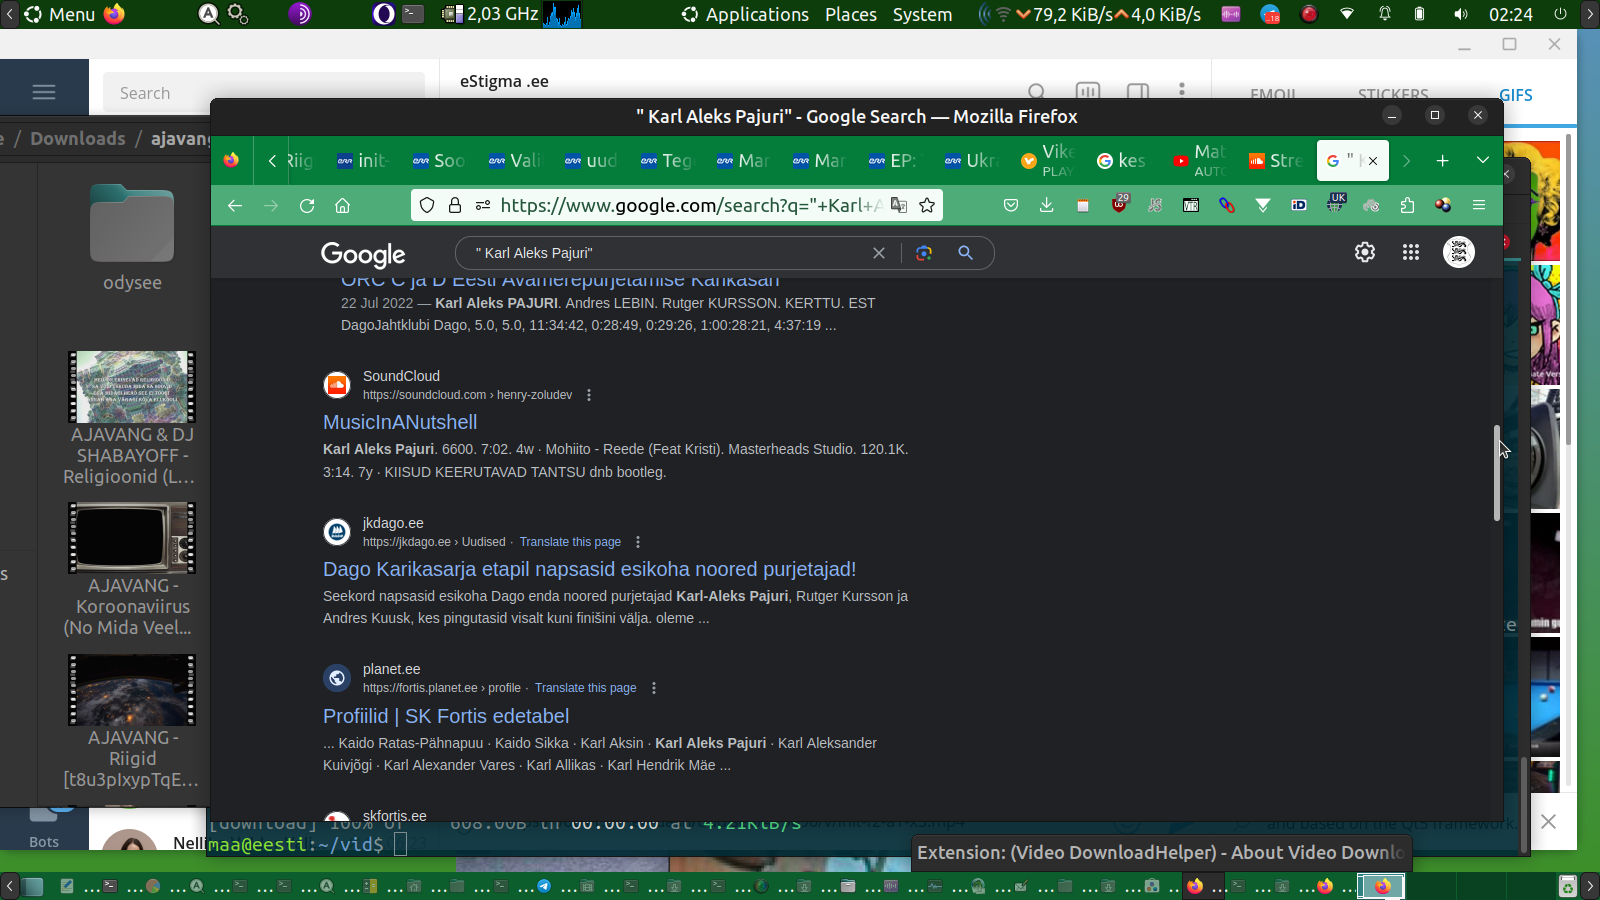This screenshot has width=1600, height=900.
Task: Open a new Firefox tab
Action: 1442,160
